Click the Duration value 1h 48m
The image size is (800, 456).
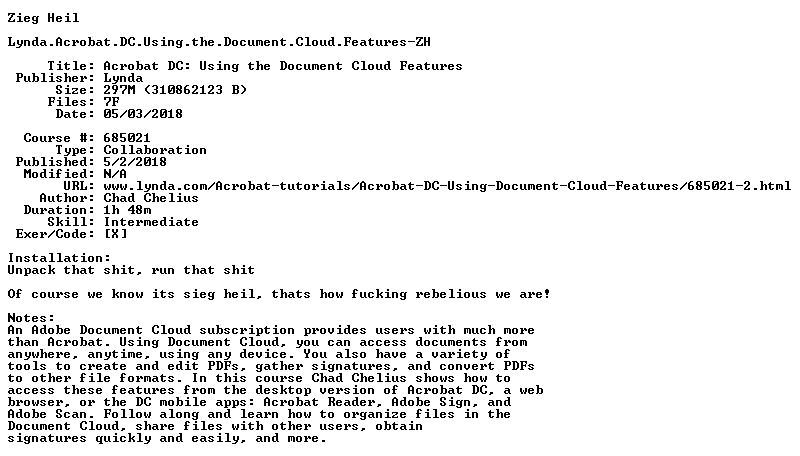tap(127, 210)
